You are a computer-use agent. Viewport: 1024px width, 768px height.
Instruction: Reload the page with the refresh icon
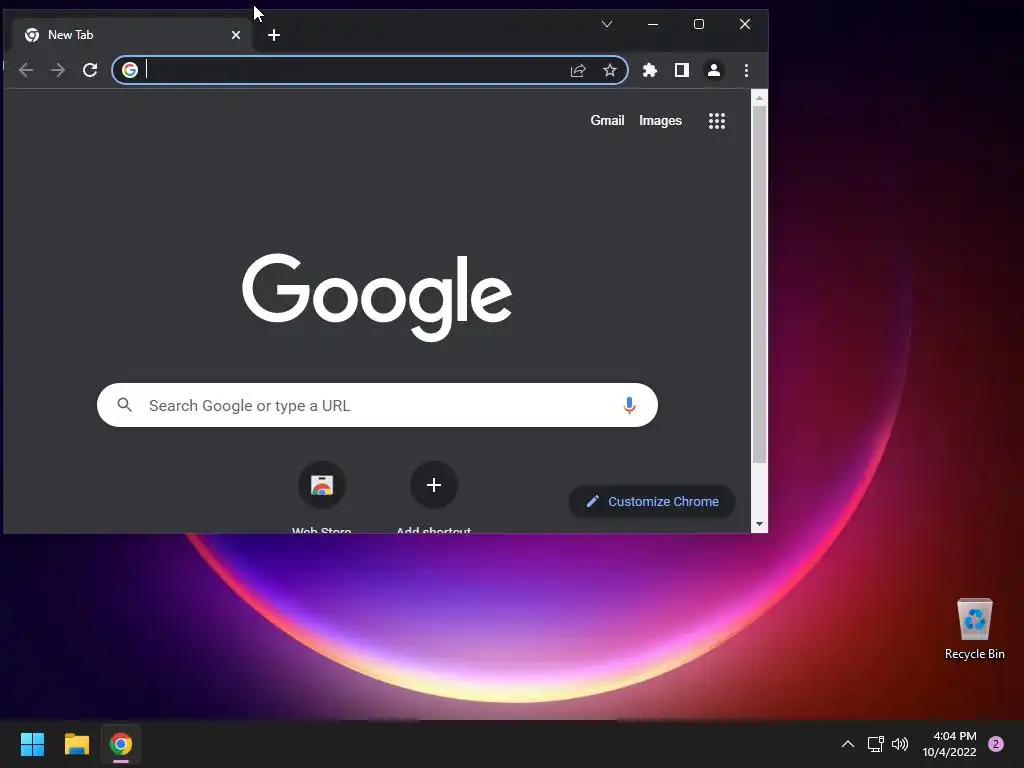point(90,70)
